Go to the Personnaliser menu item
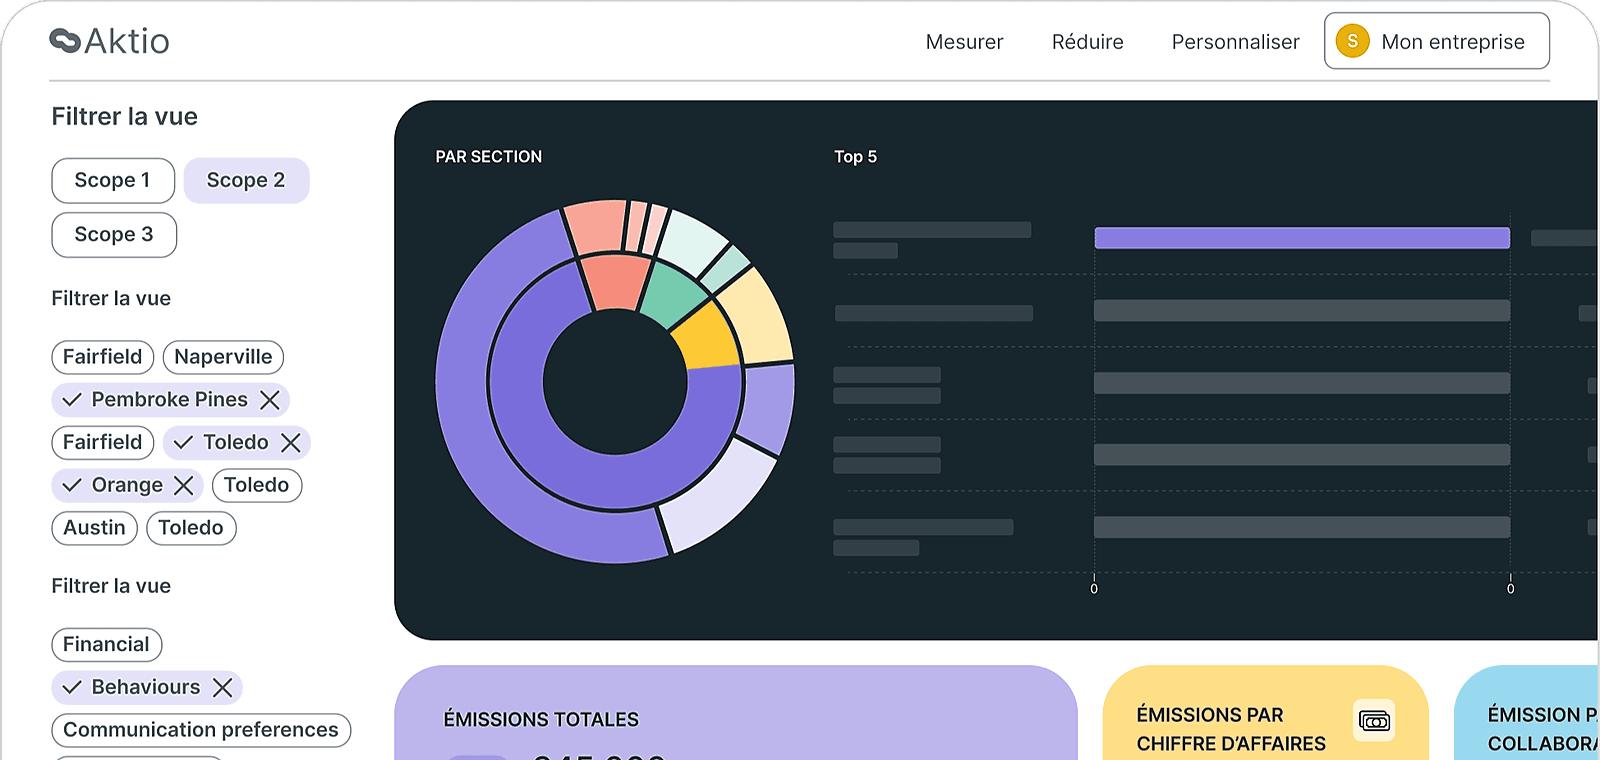 click(x=1235, y=42)
